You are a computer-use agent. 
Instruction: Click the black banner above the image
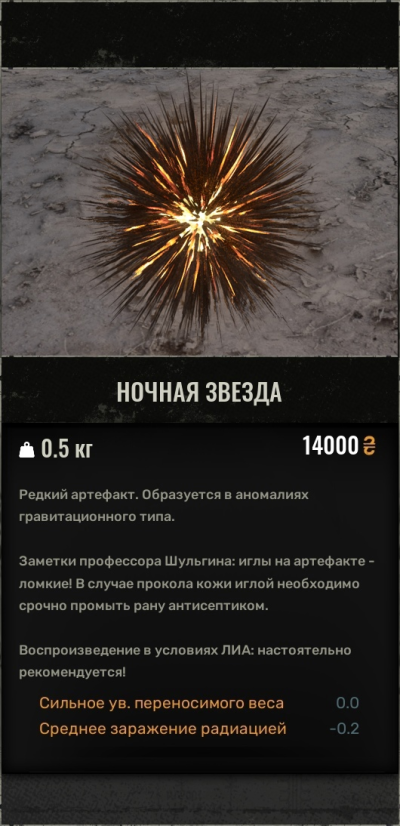(200, 35)
